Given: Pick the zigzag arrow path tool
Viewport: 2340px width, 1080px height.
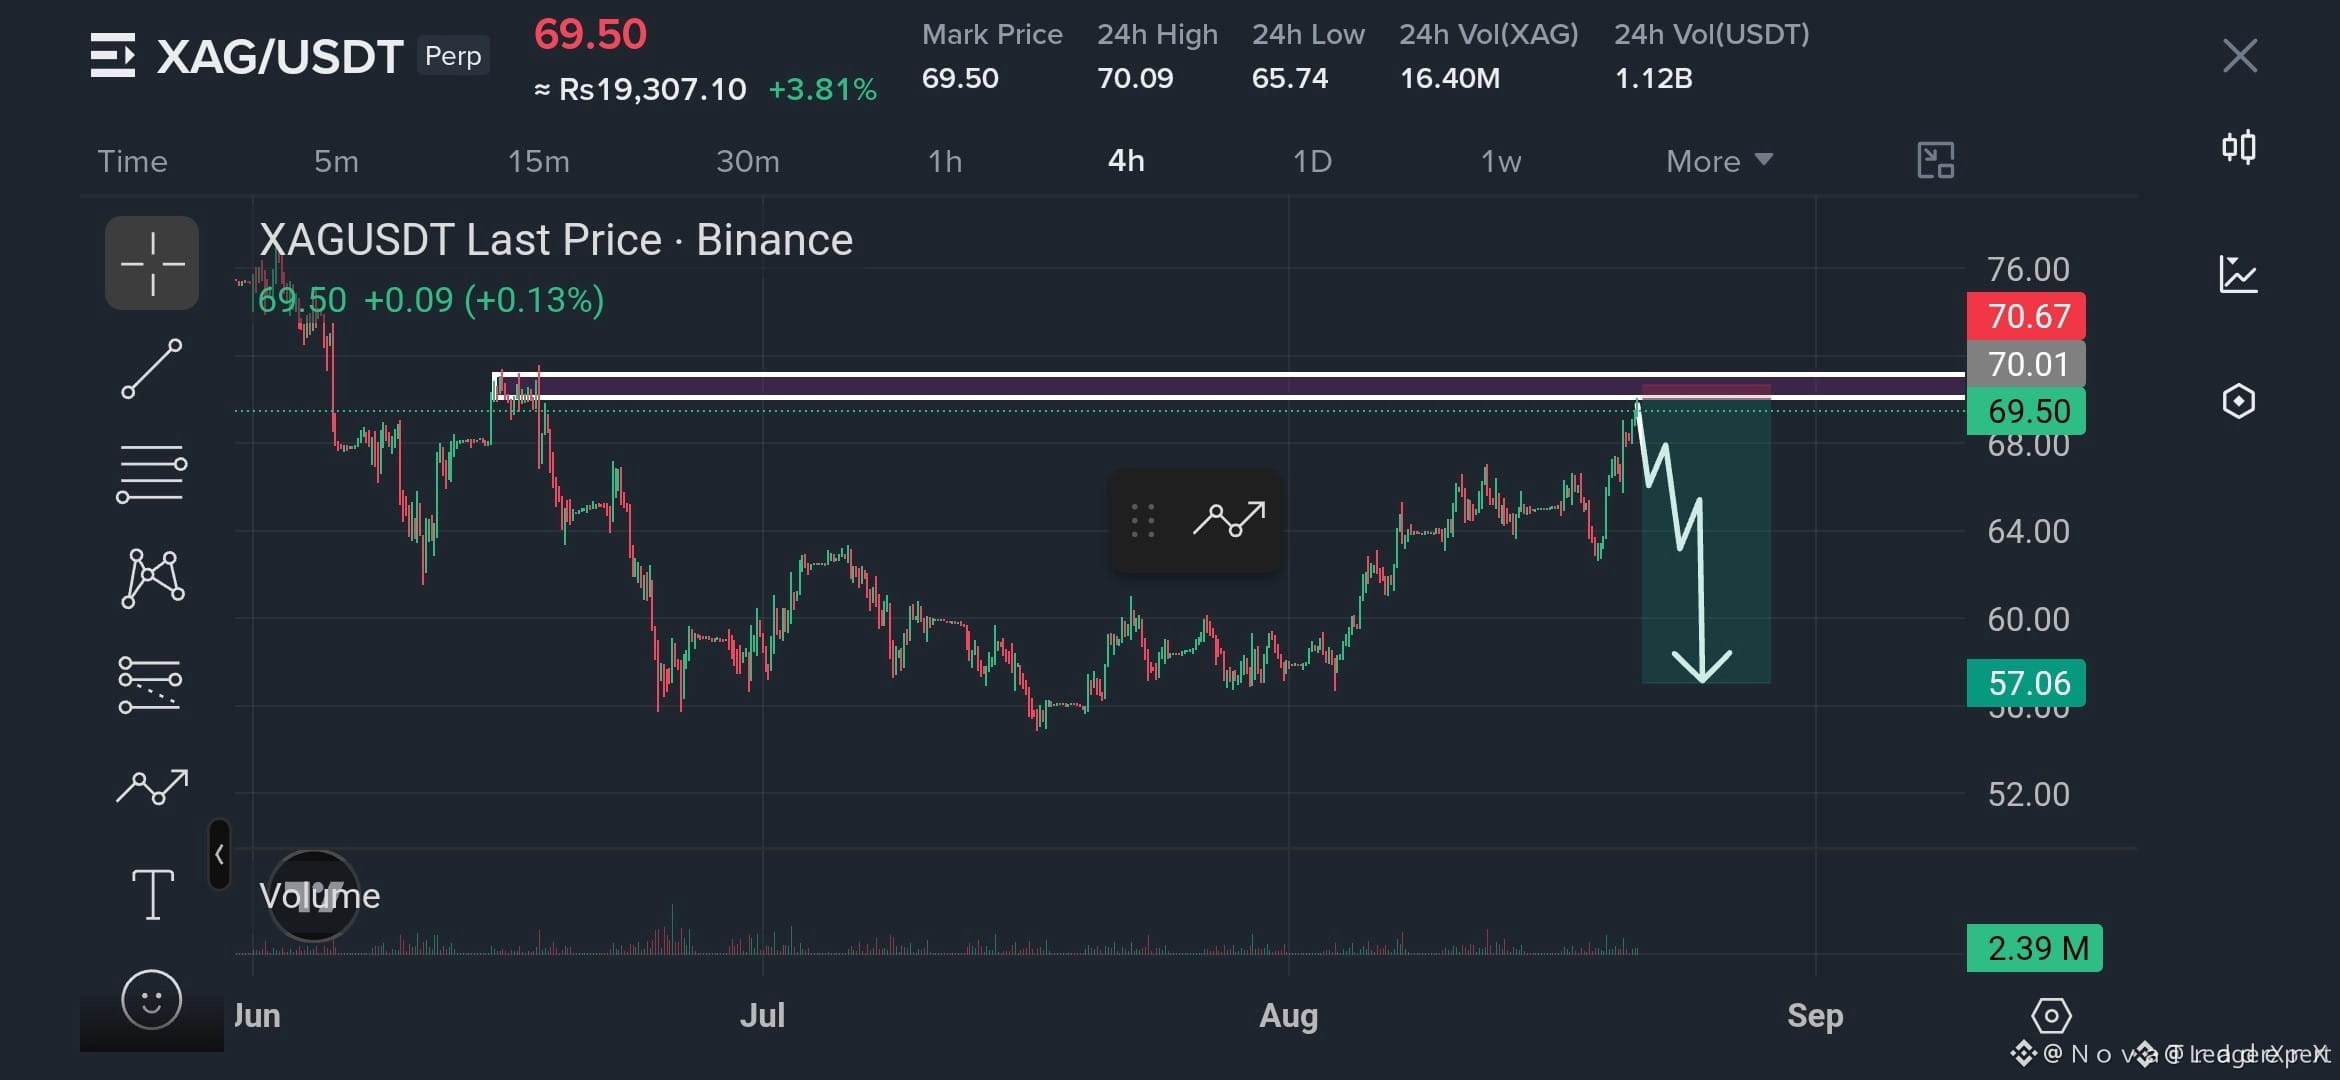Looking at the screenshot, I should point(152,788).
